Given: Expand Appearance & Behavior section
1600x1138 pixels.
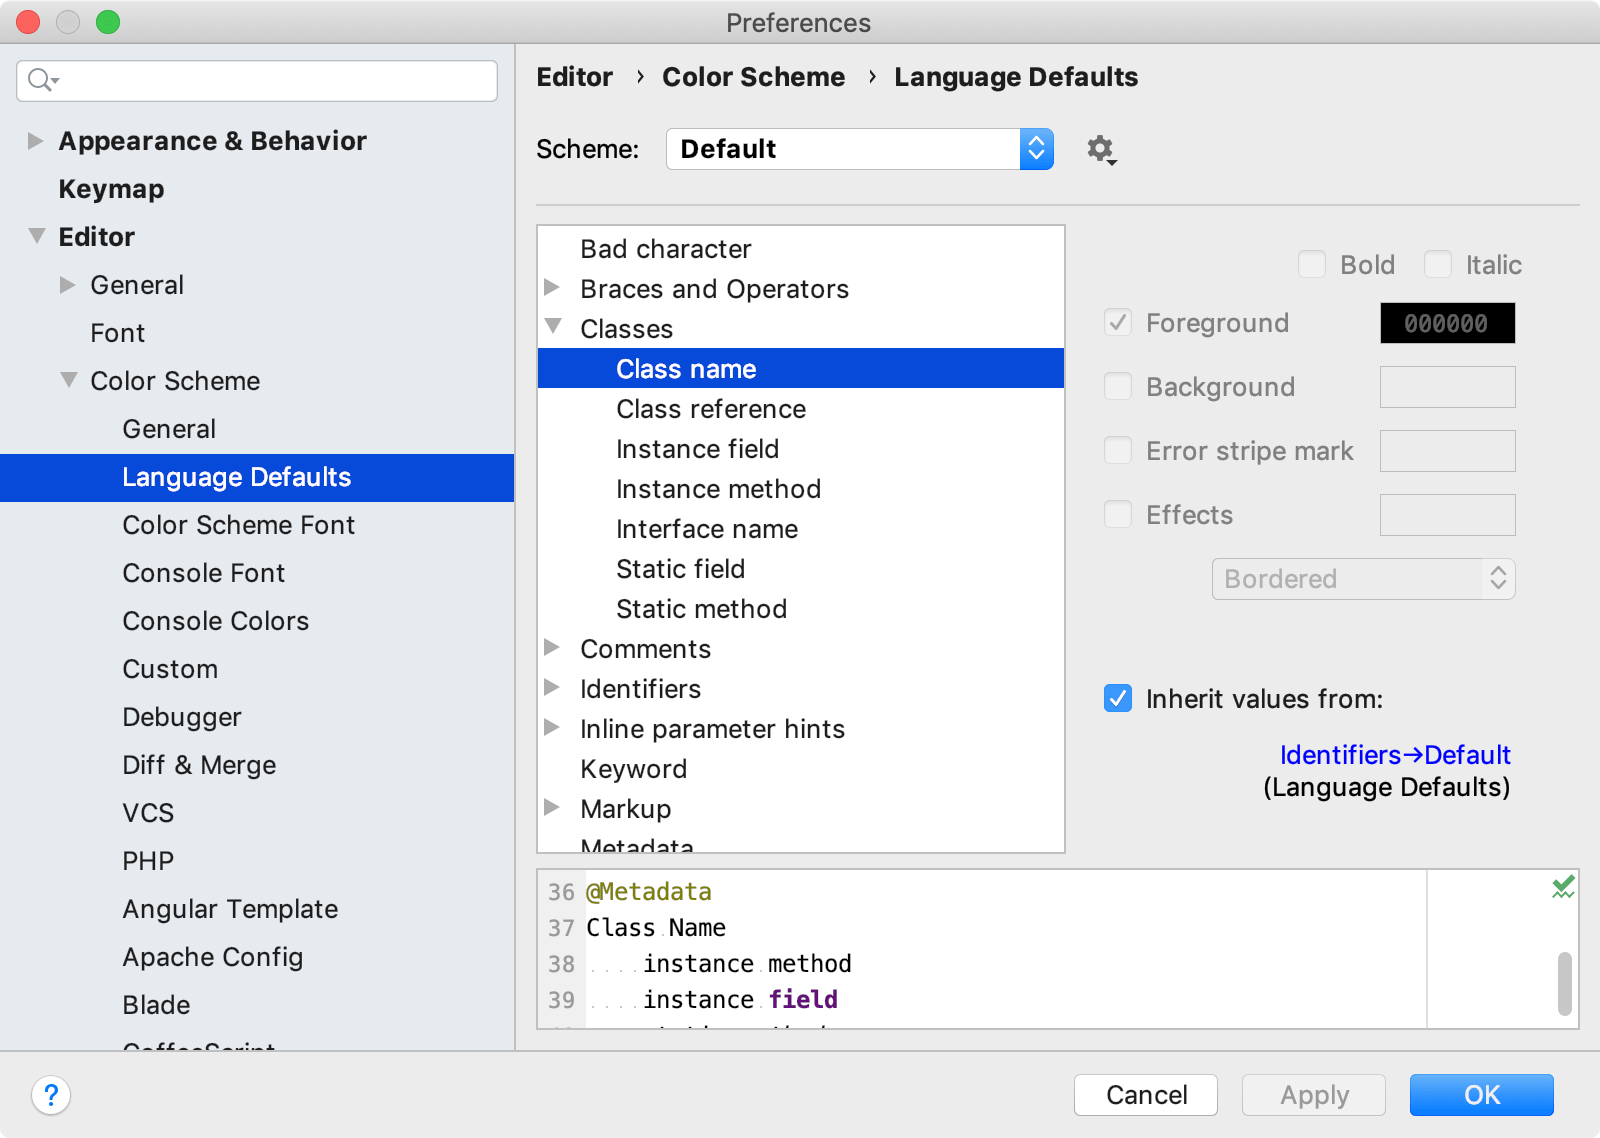Looking at the screenshot, I should (35, 140).
